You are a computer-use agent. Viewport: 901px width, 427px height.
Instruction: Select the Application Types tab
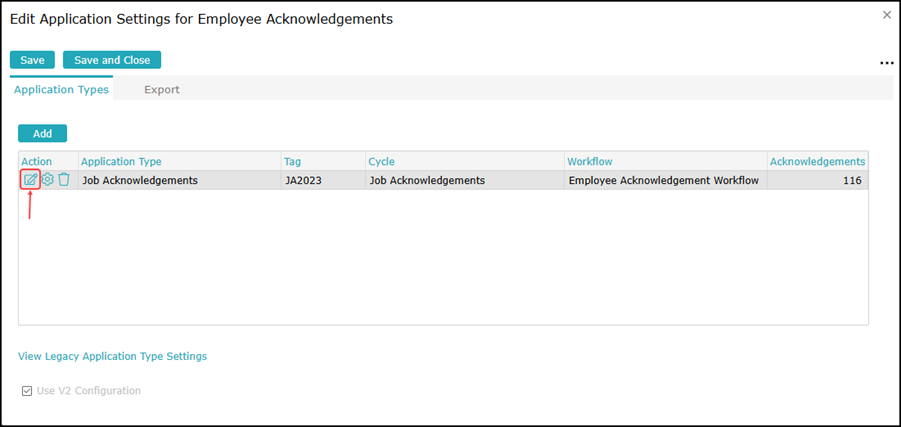pyautogui.click(x=61, y=90)
